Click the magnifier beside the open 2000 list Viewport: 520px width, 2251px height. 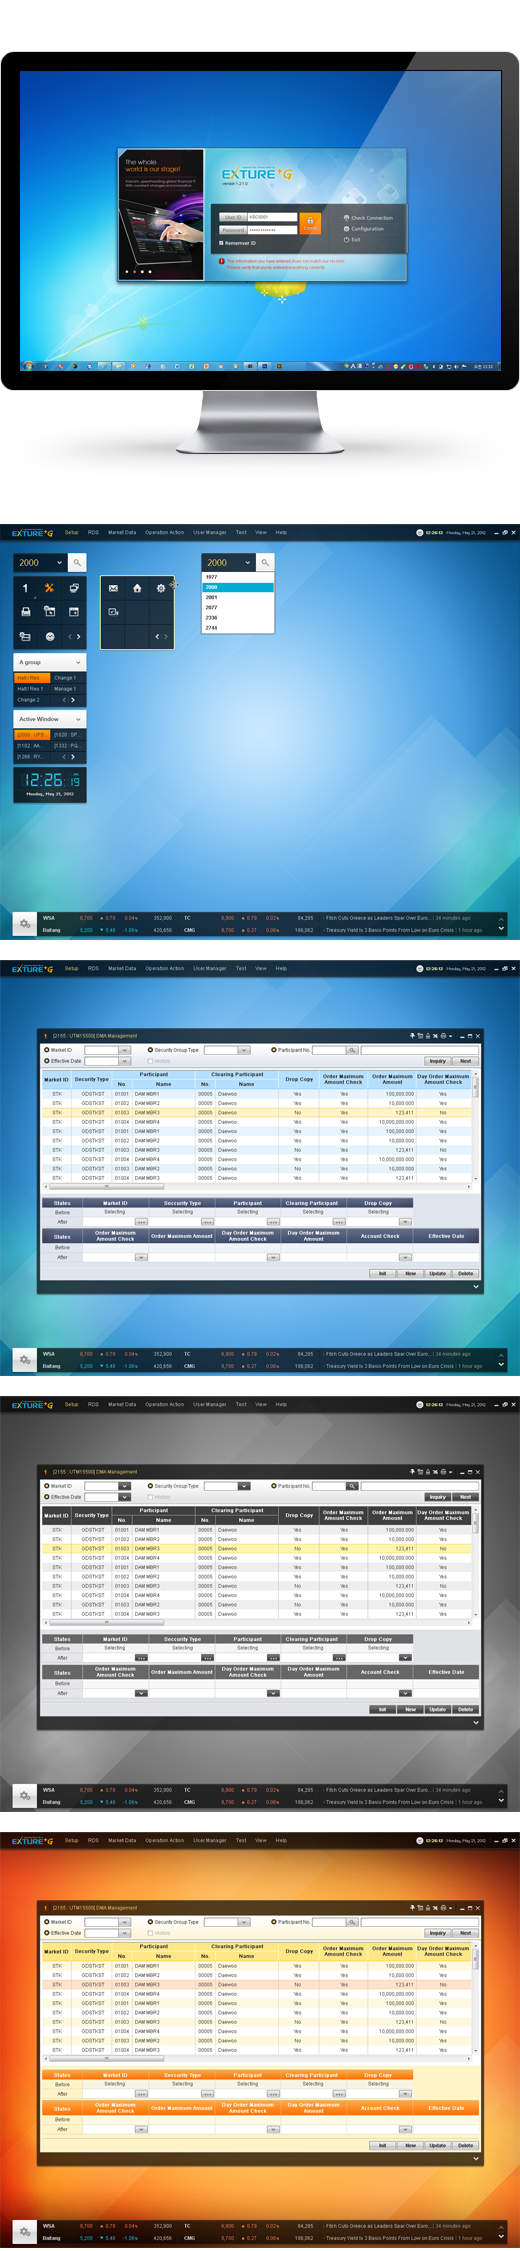[265, 563]
